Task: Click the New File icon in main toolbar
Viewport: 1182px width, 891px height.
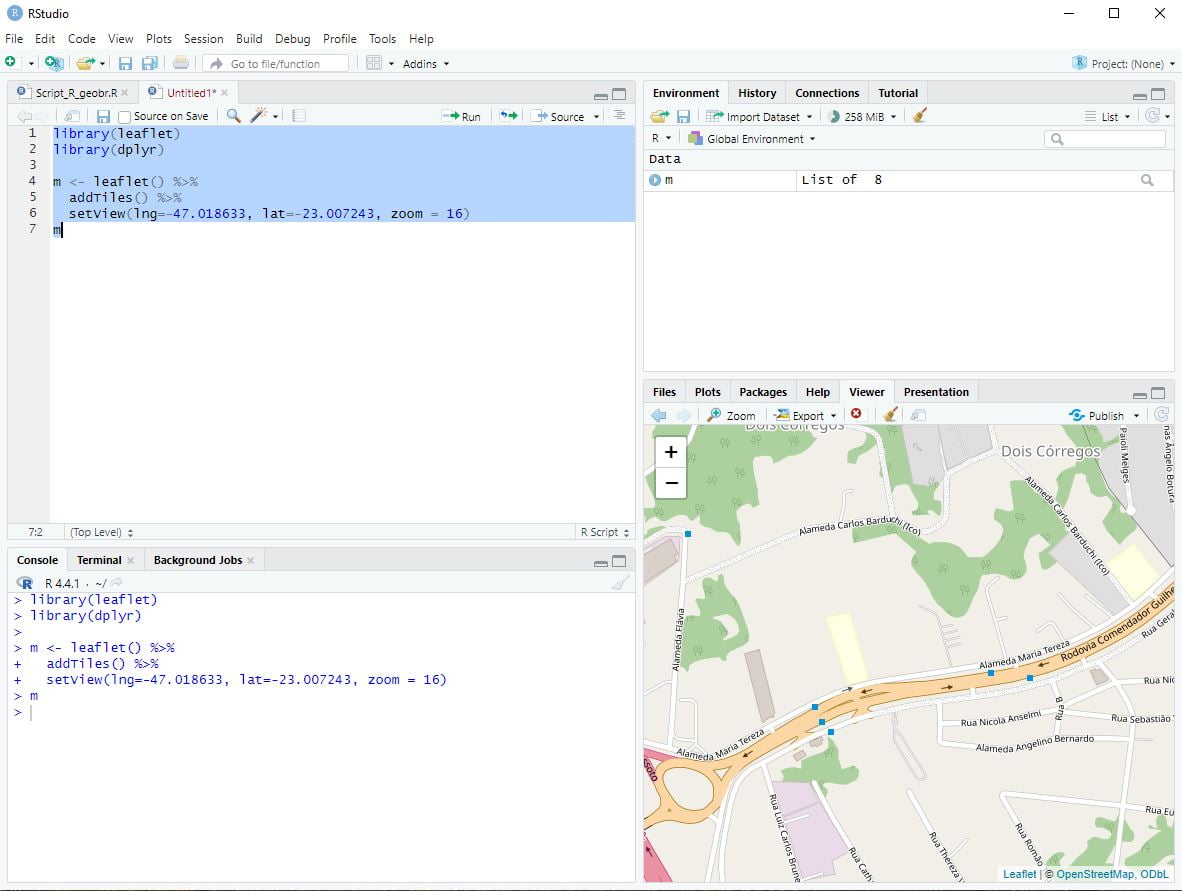Action: click(x=11, y=63)
